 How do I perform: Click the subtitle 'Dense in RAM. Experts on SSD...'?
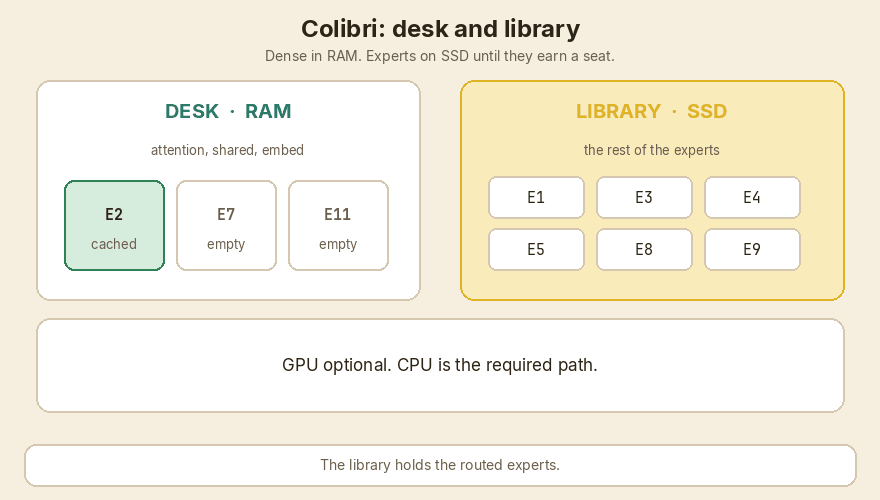[x=440, y=56]
